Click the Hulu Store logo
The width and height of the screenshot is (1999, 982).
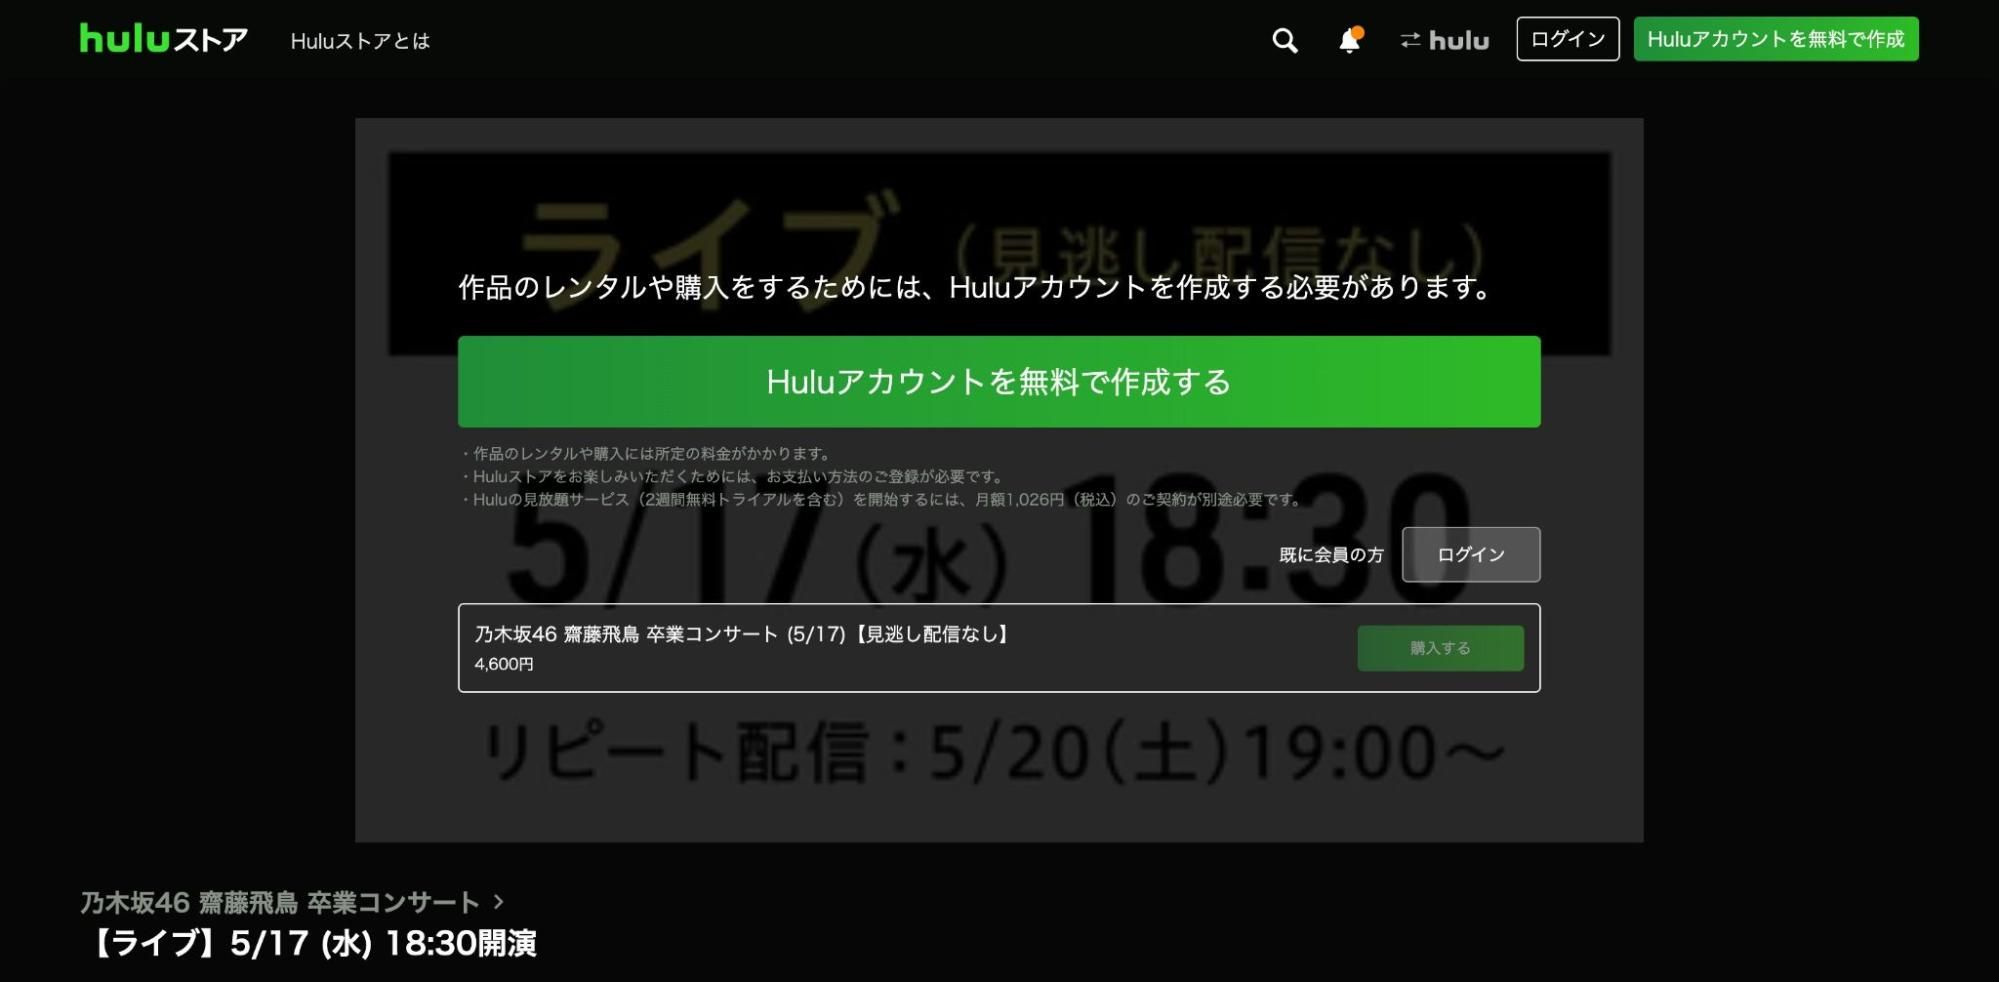point(164,39)
